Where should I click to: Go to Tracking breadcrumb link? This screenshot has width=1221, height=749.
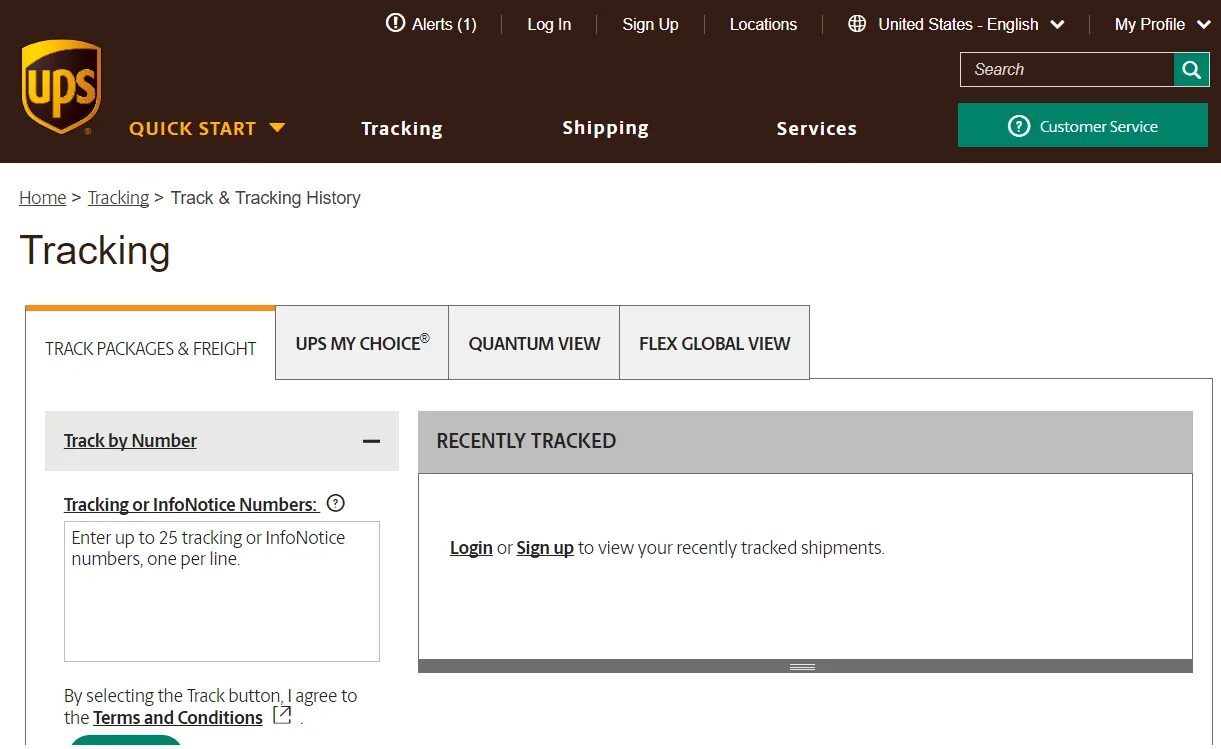118,198
